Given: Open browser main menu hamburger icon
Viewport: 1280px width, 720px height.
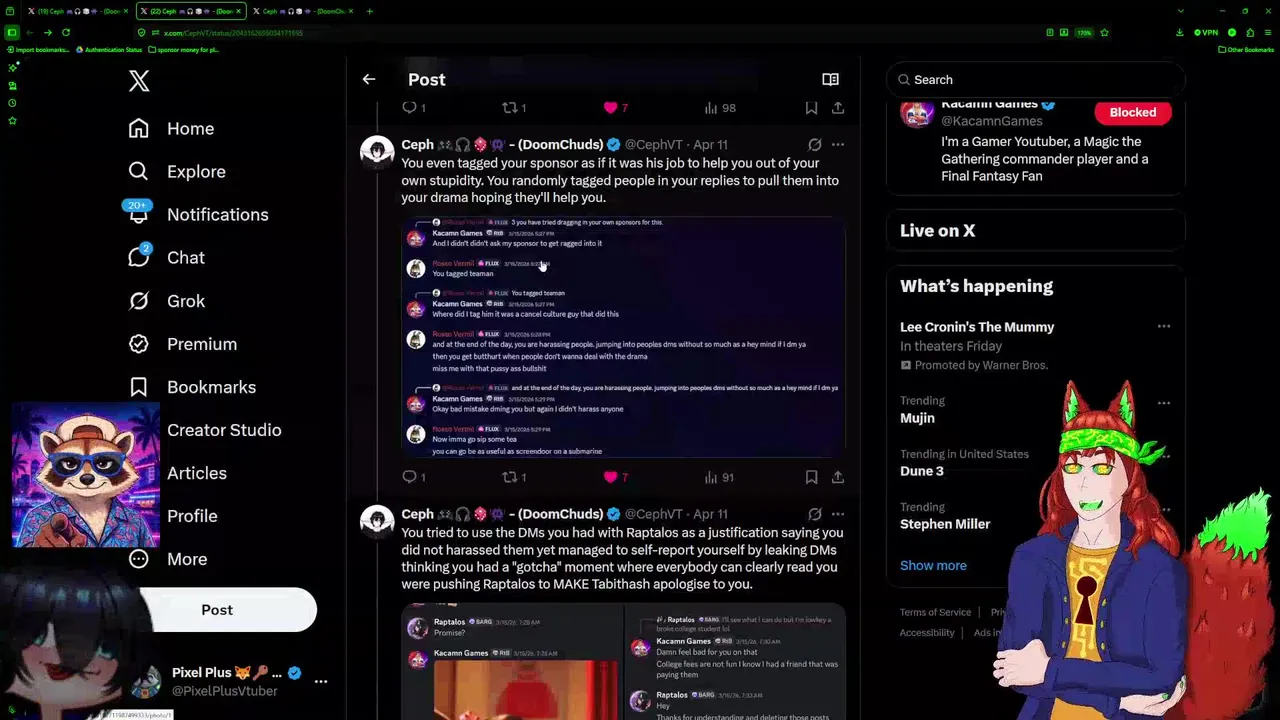Looking at the screenshot, I should click(1268, 32).
